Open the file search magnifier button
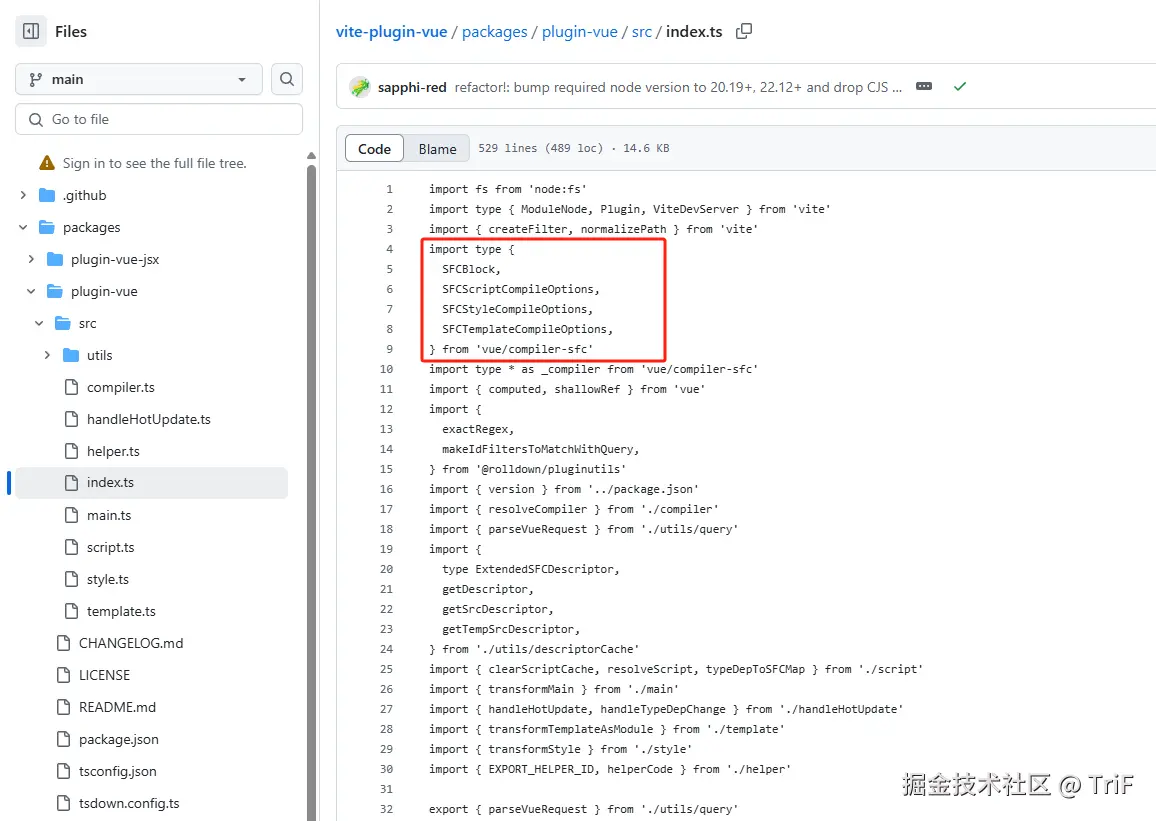The width and height of the screenshot is (1156, 821). tap(287, 79)
